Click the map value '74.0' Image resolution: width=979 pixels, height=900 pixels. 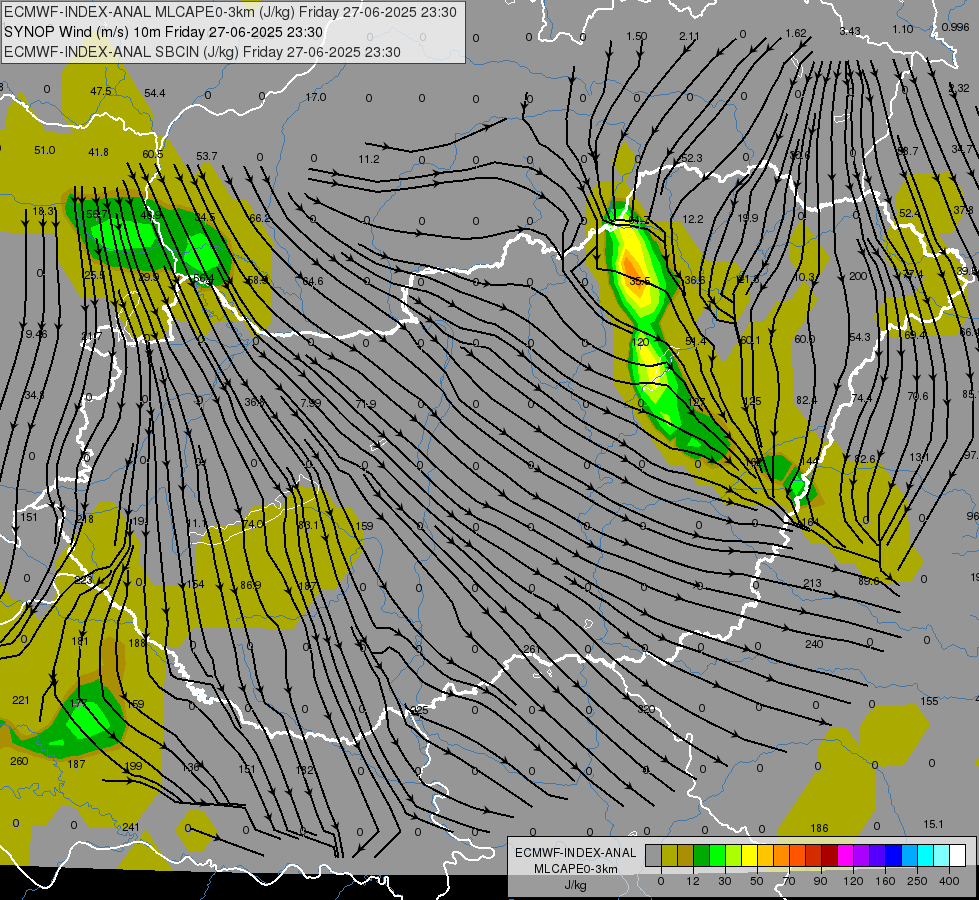pos(253,524)
